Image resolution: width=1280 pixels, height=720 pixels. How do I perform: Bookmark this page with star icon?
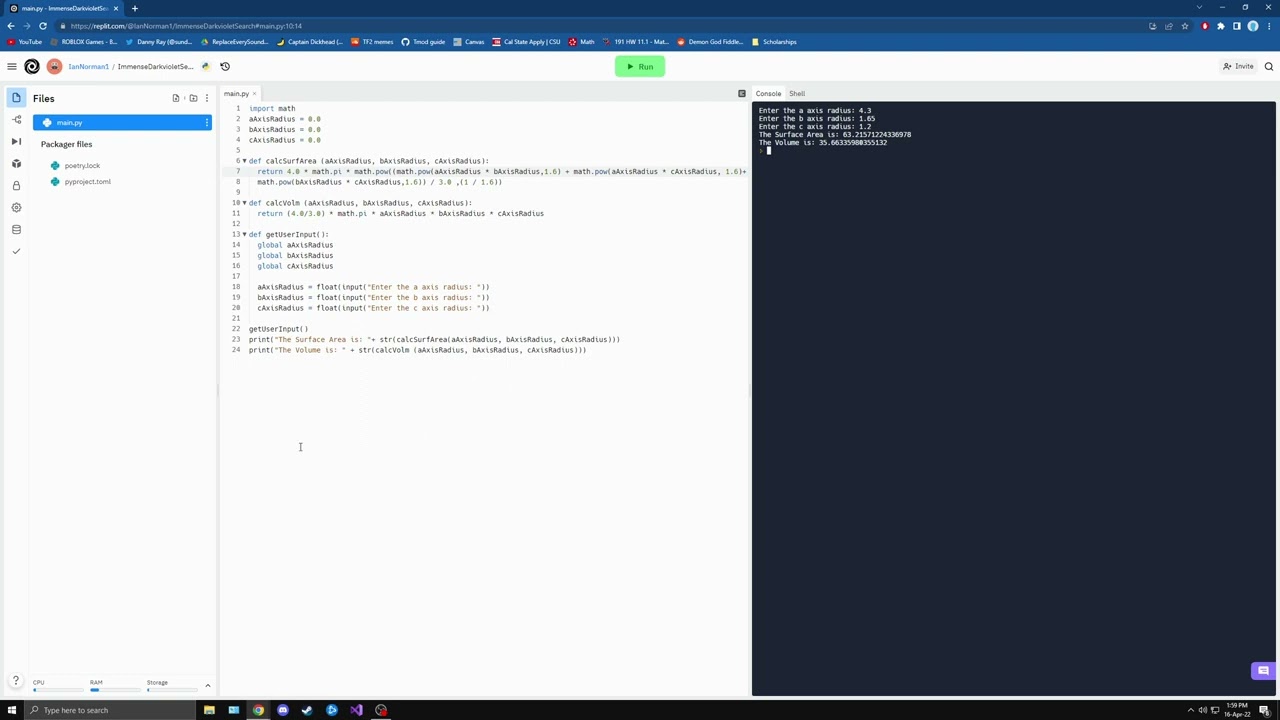pos(1185,26)
